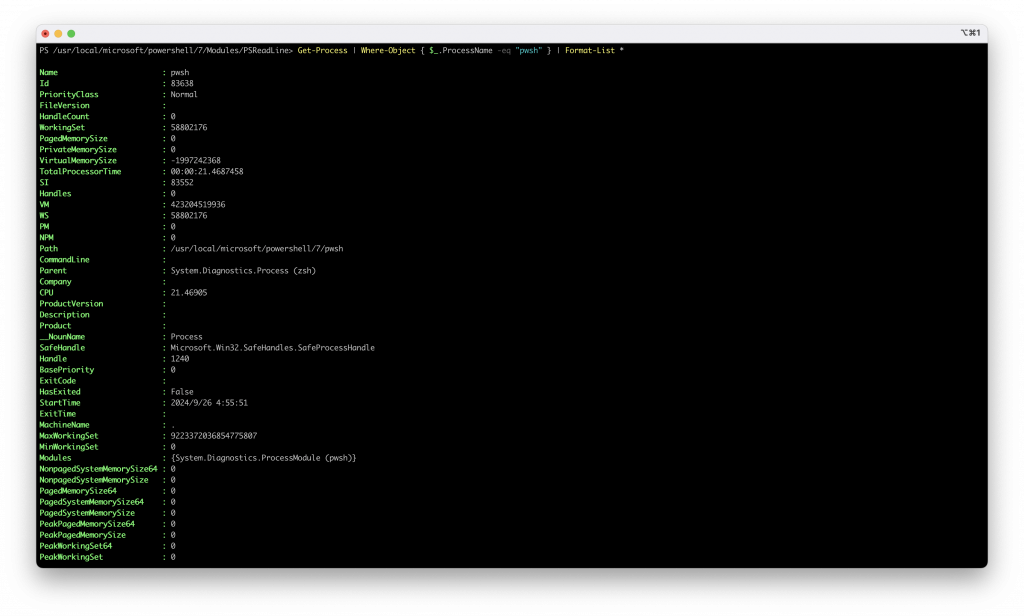This screenshot has width=1024, height=616.
Task: Click the PagedSystemMemorySize64 property label
Action: 91,502
